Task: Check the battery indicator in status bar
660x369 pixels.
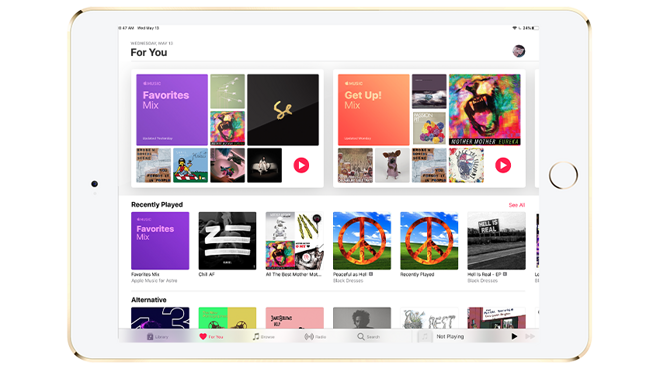Action: click(x=535, y=28)
